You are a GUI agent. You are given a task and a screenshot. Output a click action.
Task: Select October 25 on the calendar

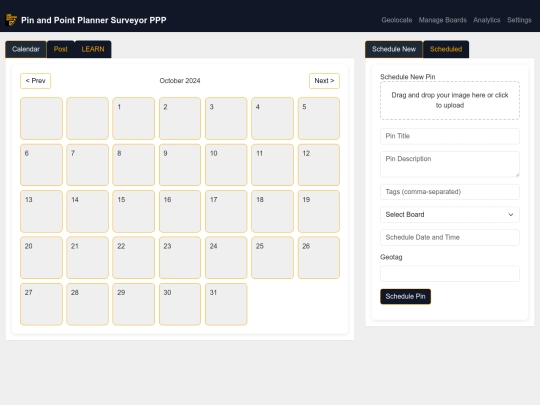coord(272,258)
